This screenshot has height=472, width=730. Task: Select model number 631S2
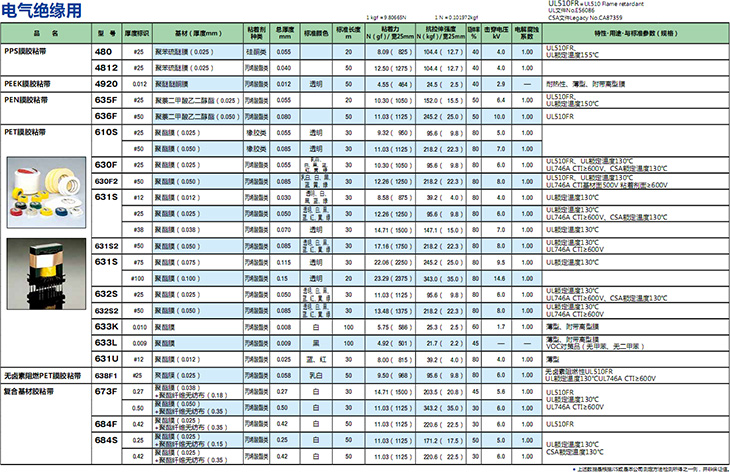click(106, 246)
